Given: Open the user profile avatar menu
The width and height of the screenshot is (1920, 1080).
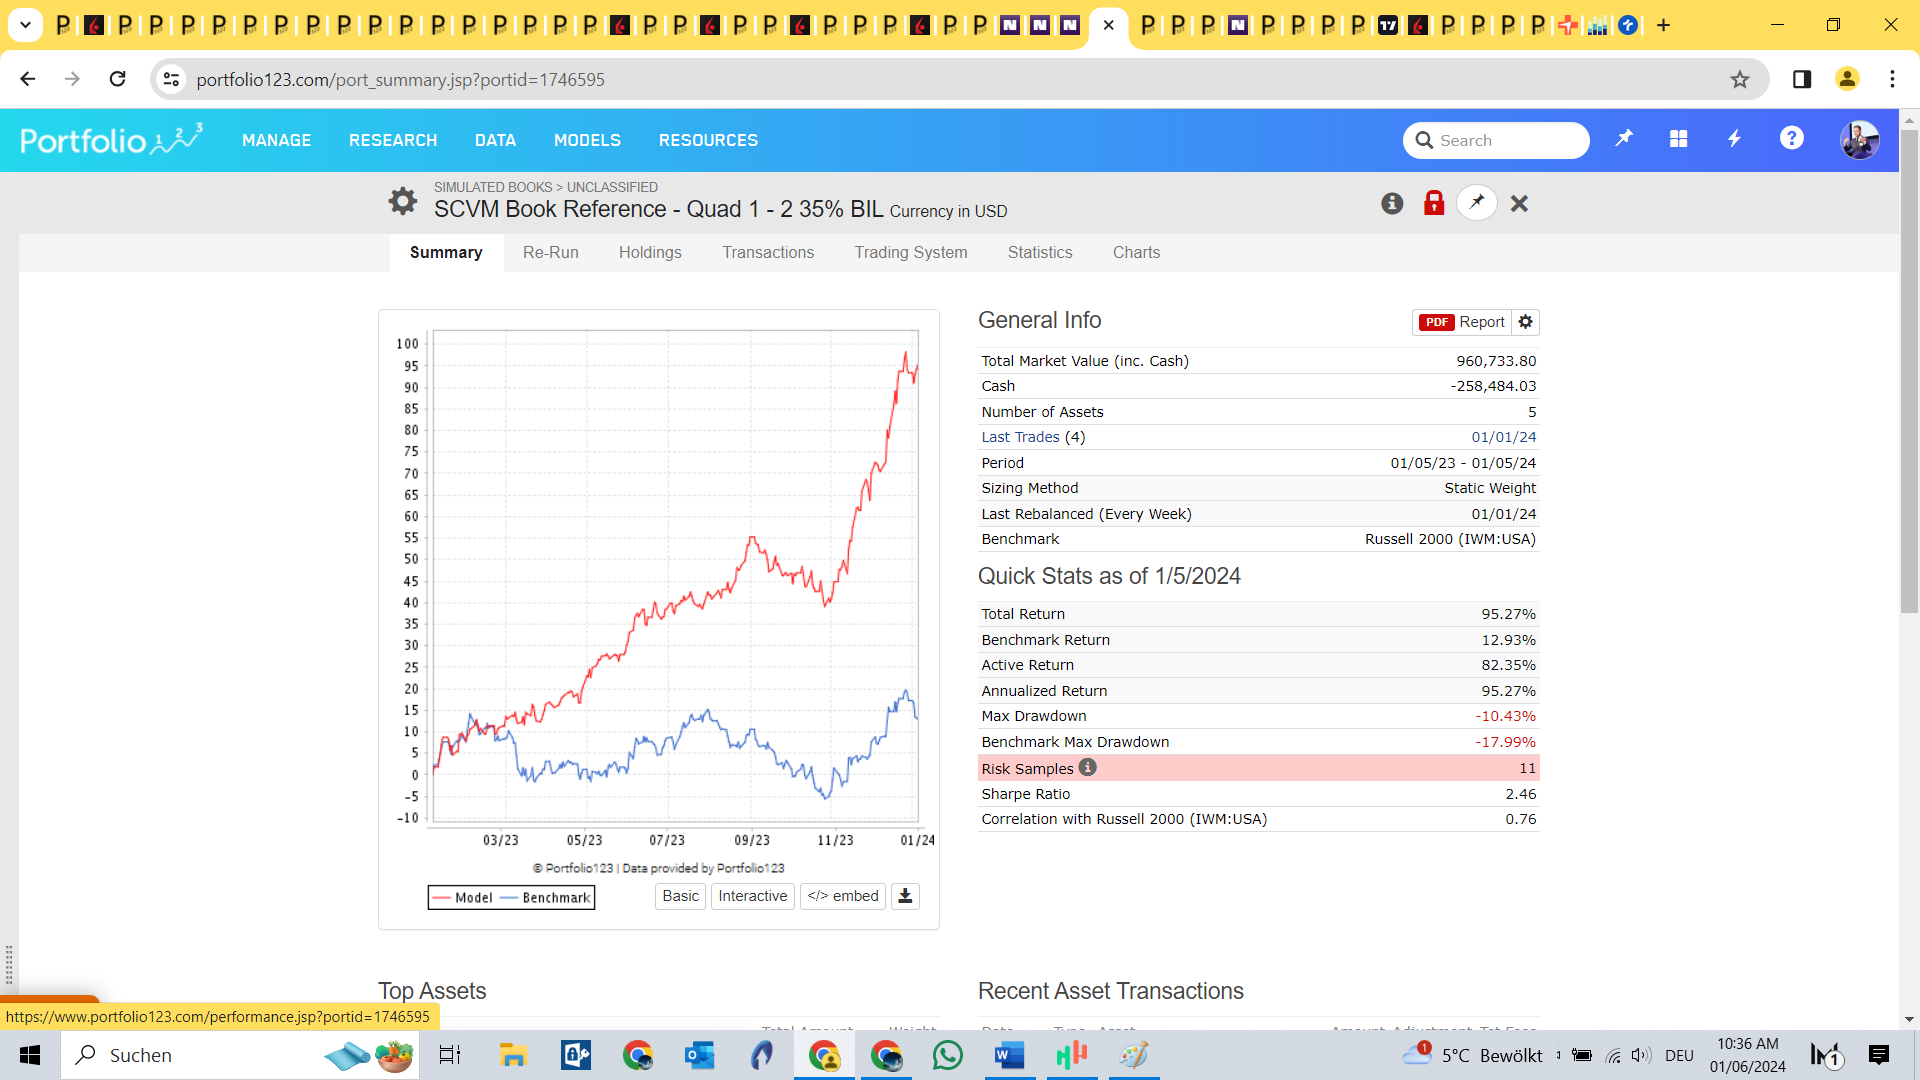Looking at the screenshot, I should click(1859, 140).
